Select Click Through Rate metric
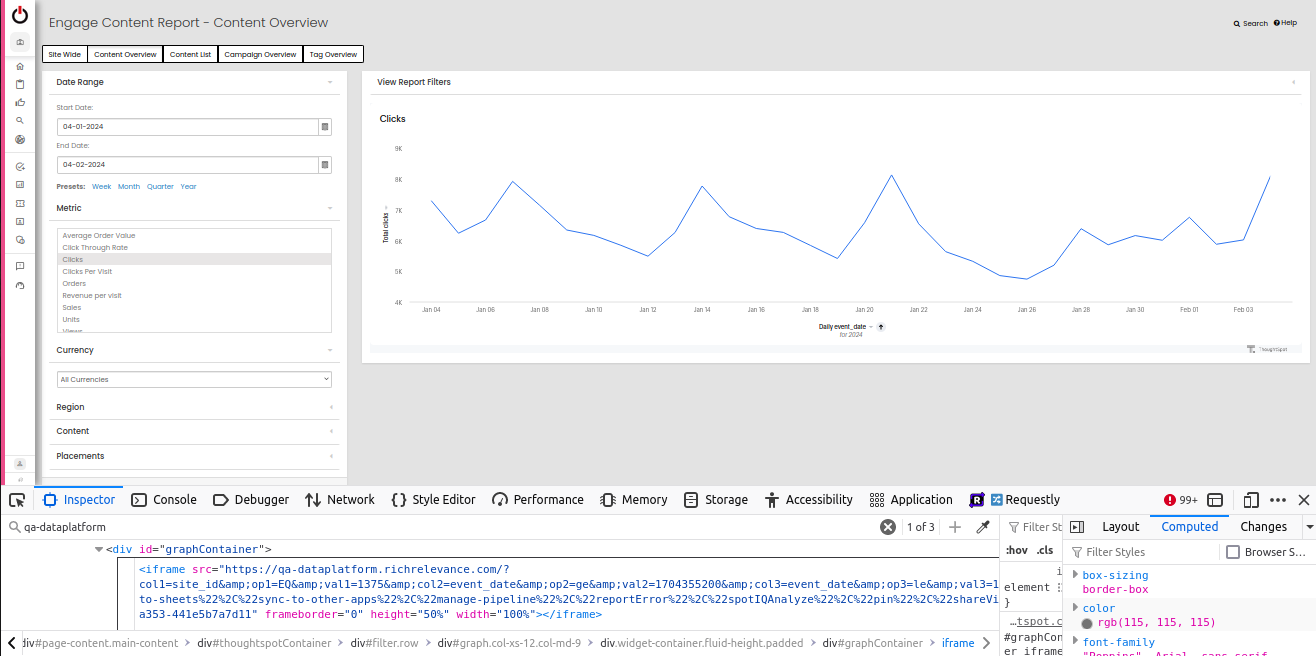This screenshot has height=656, width=1316. click(x=194, y=247)
